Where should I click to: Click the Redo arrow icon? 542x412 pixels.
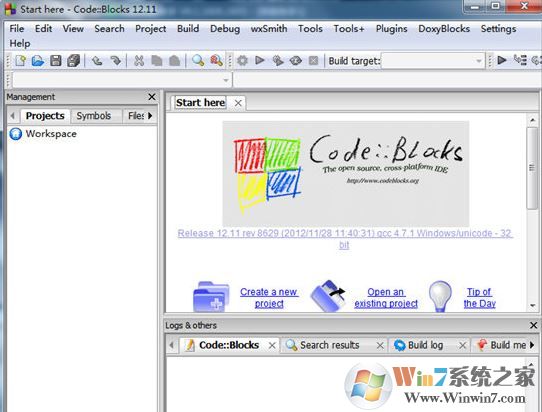[115, 61]
